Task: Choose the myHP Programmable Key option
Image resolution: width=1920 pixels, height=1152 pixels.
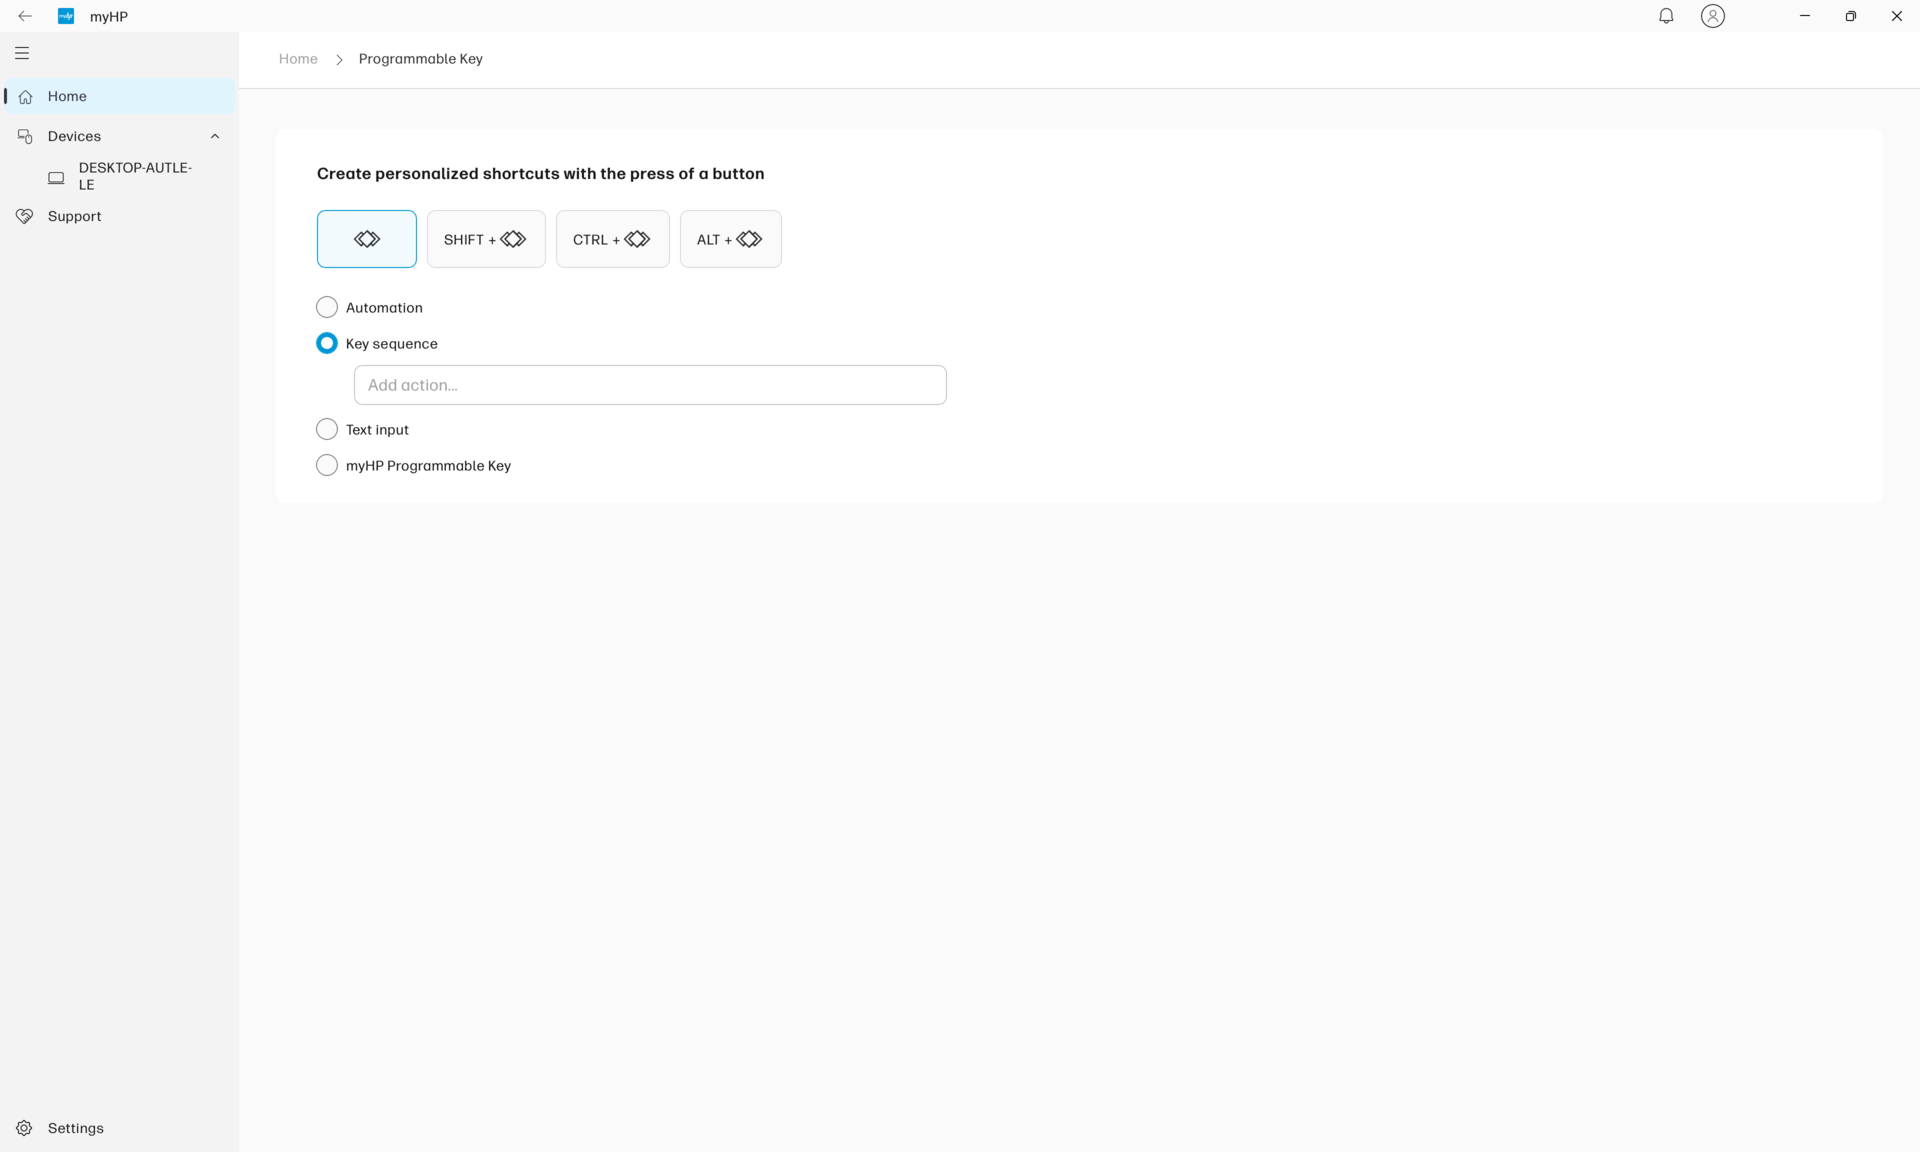Action: [x=327, y=465]
